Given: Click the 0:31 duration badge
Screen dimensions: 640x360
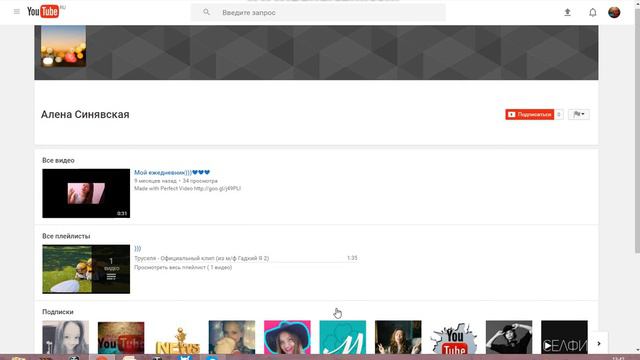Looking at the screenshot, I should 122,213.
